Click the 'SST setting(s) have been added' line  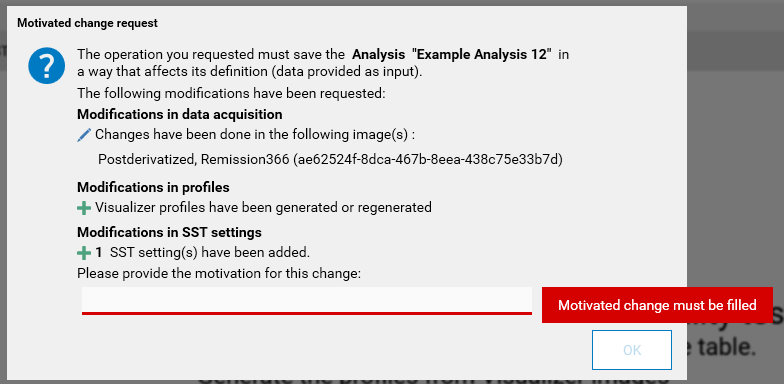pos(202,252)
